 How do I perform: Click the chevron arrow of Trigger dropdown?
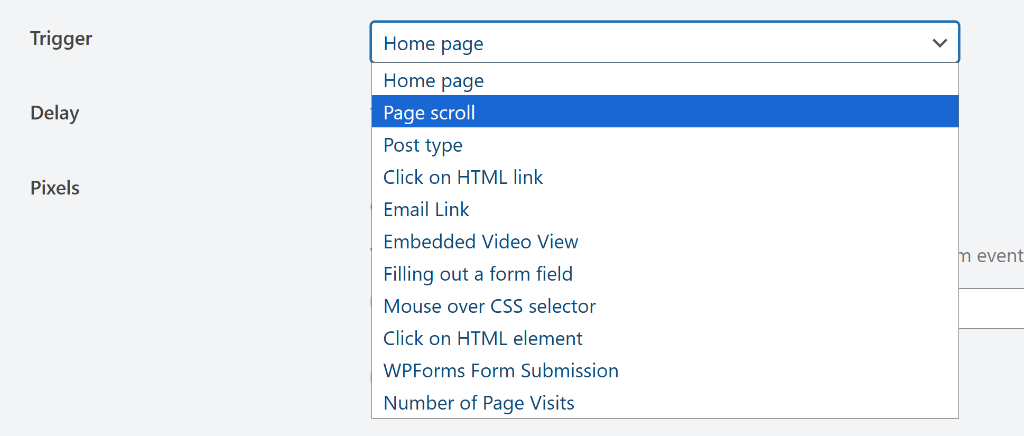click(x=939, y=43)
